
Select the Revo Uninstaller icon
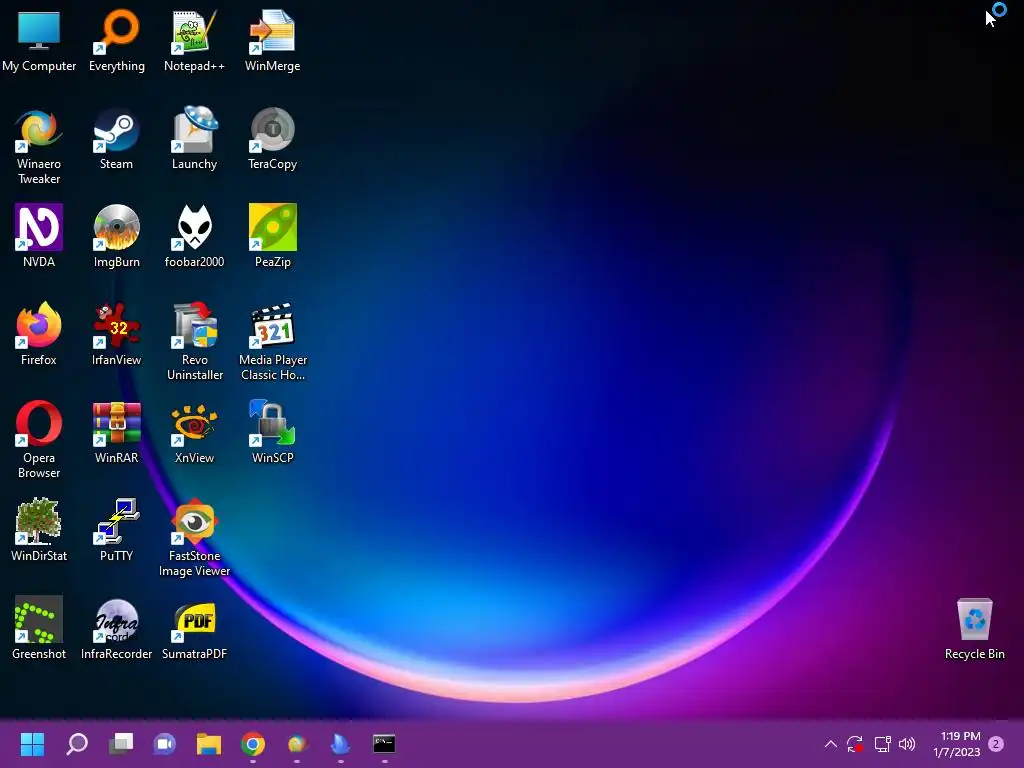click(195, 342)
